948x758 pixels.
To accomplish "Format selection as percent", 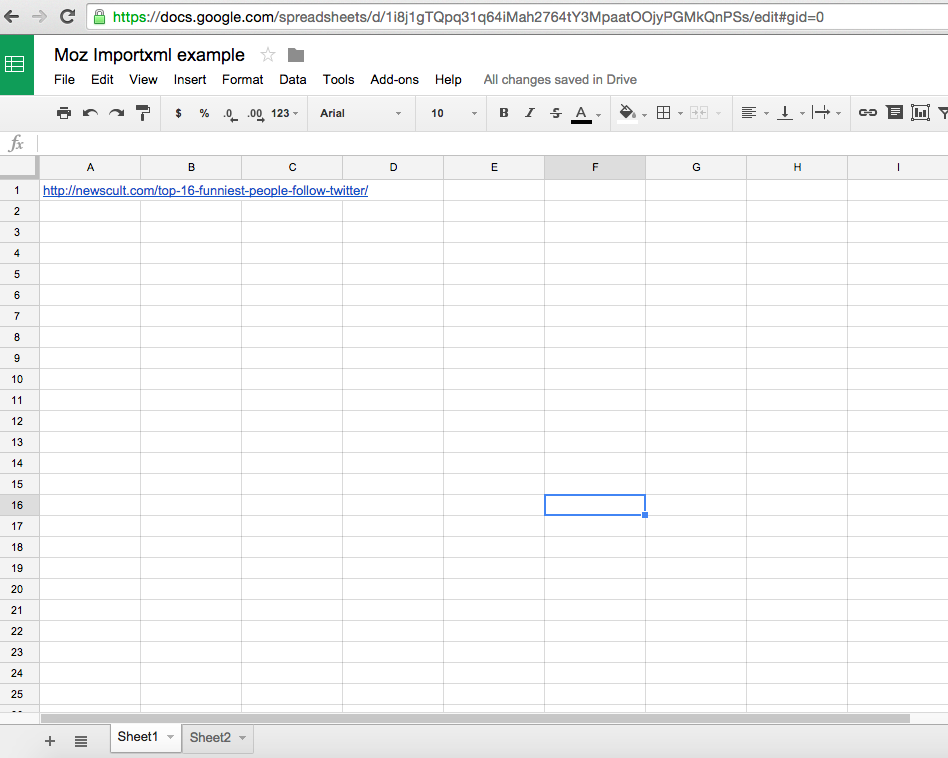I will (204, 113).
